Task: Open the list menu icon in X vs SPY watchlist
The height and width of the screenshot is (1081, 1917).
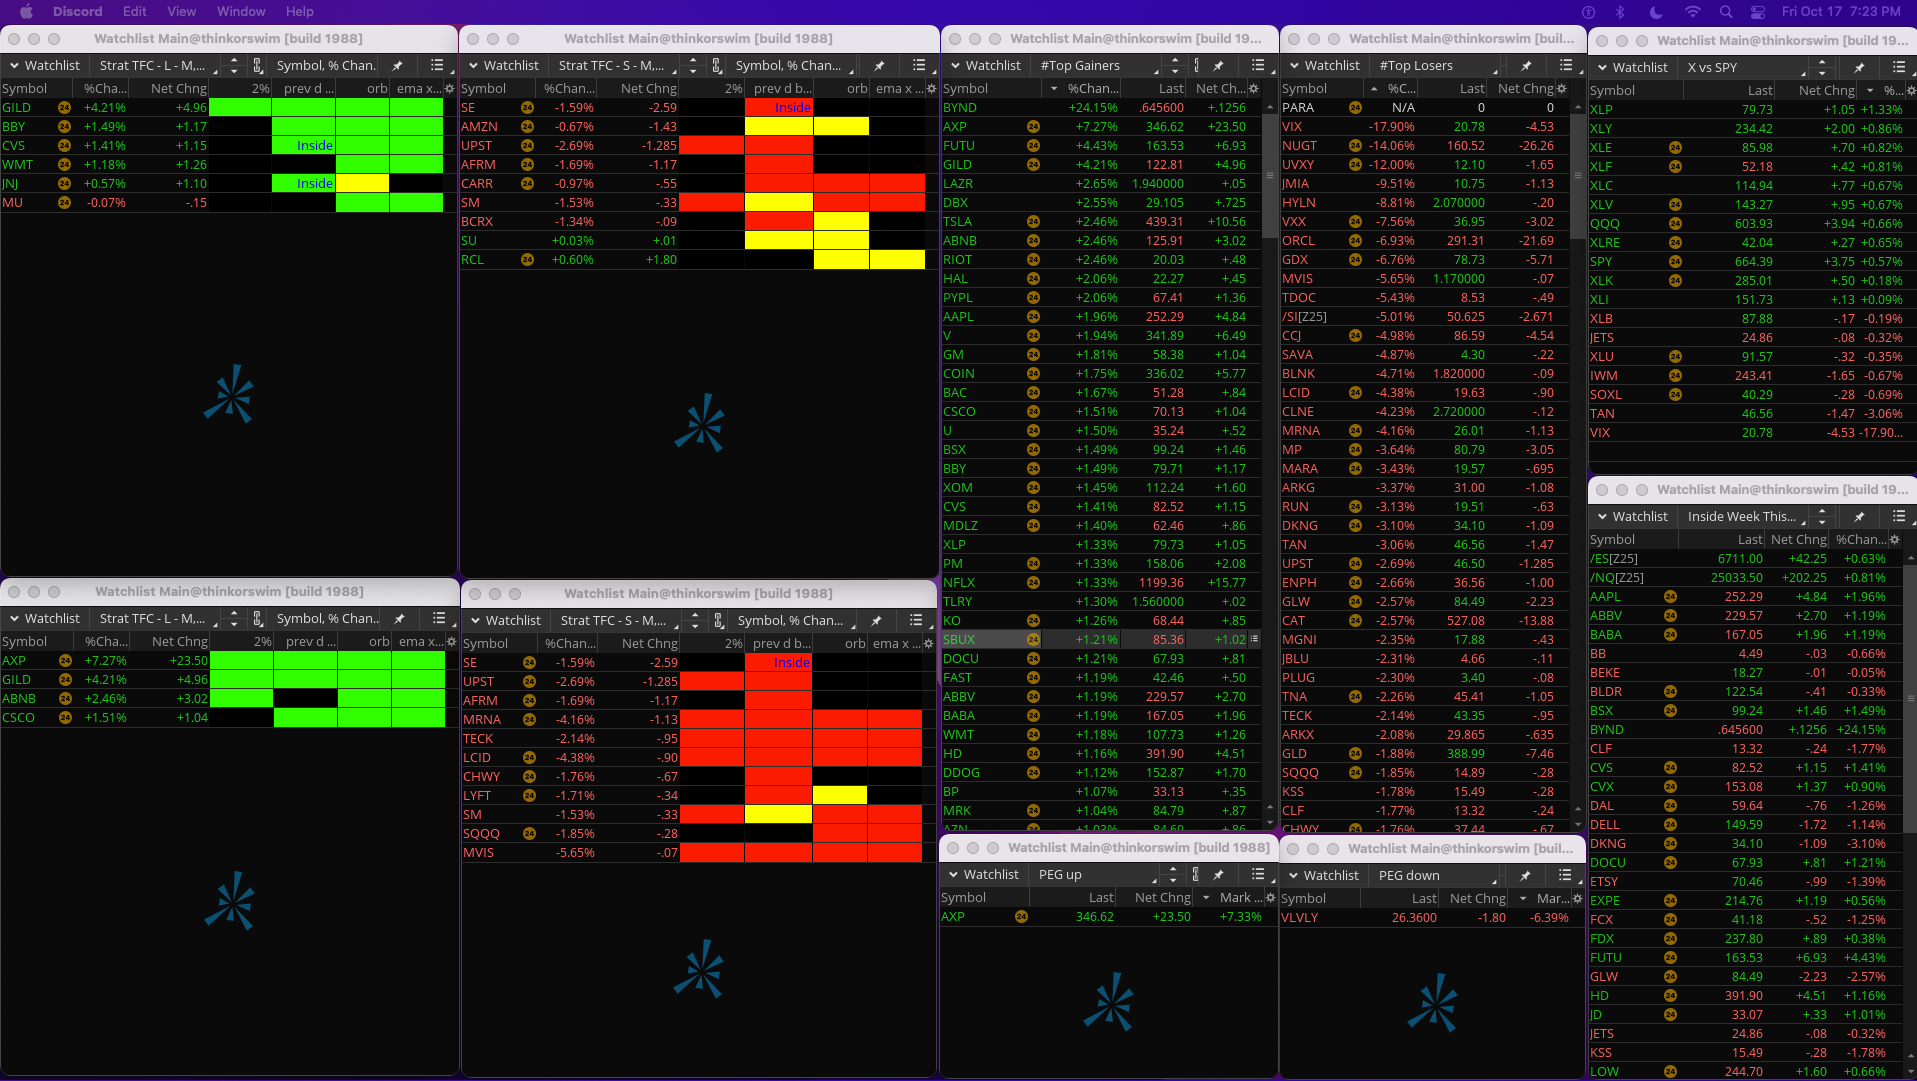Action: [x=1898, y=67]
